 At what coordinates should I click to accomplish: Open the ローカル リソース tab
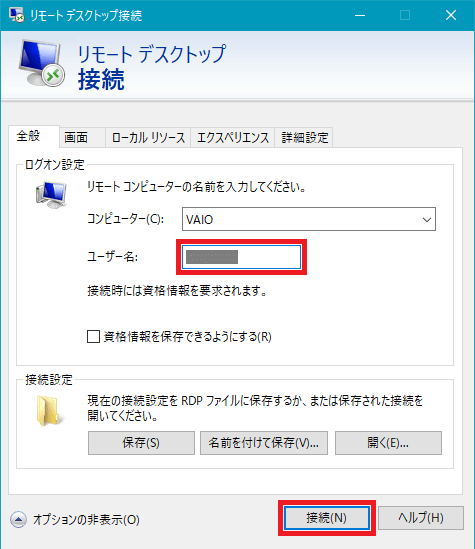pos(148,137)
